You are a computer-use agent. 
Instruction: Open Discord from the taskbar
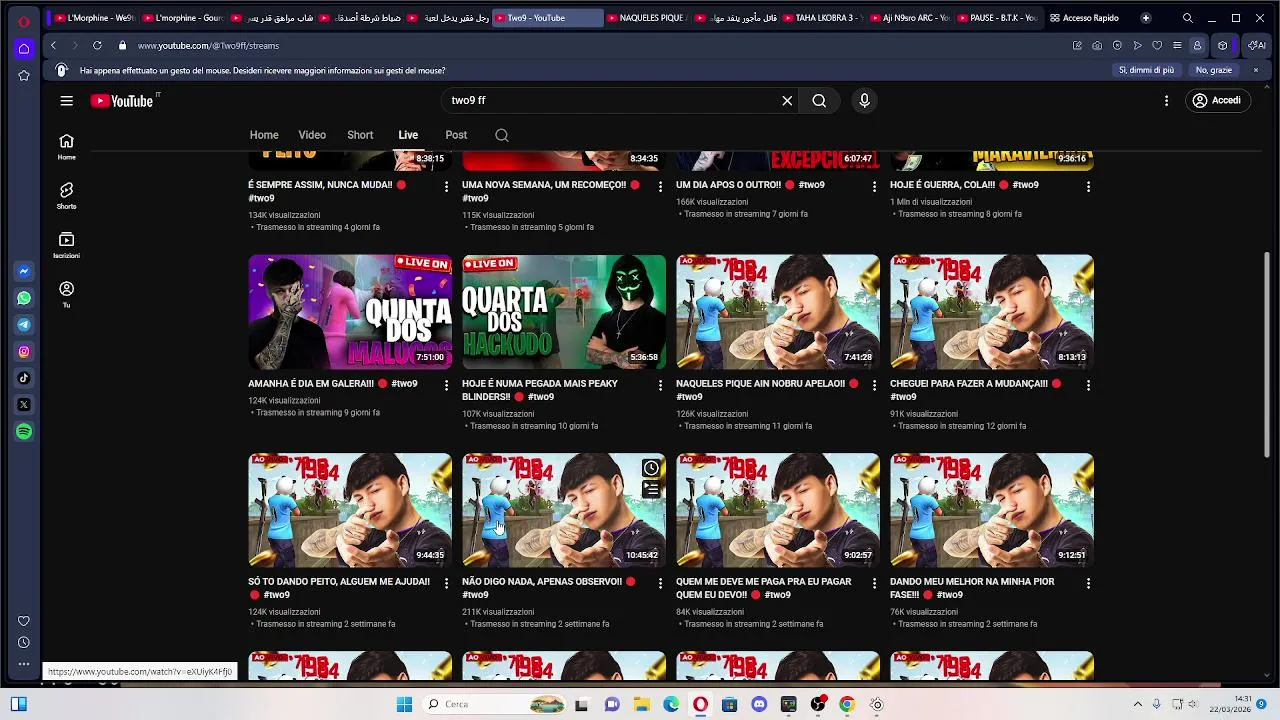[759, 704]
